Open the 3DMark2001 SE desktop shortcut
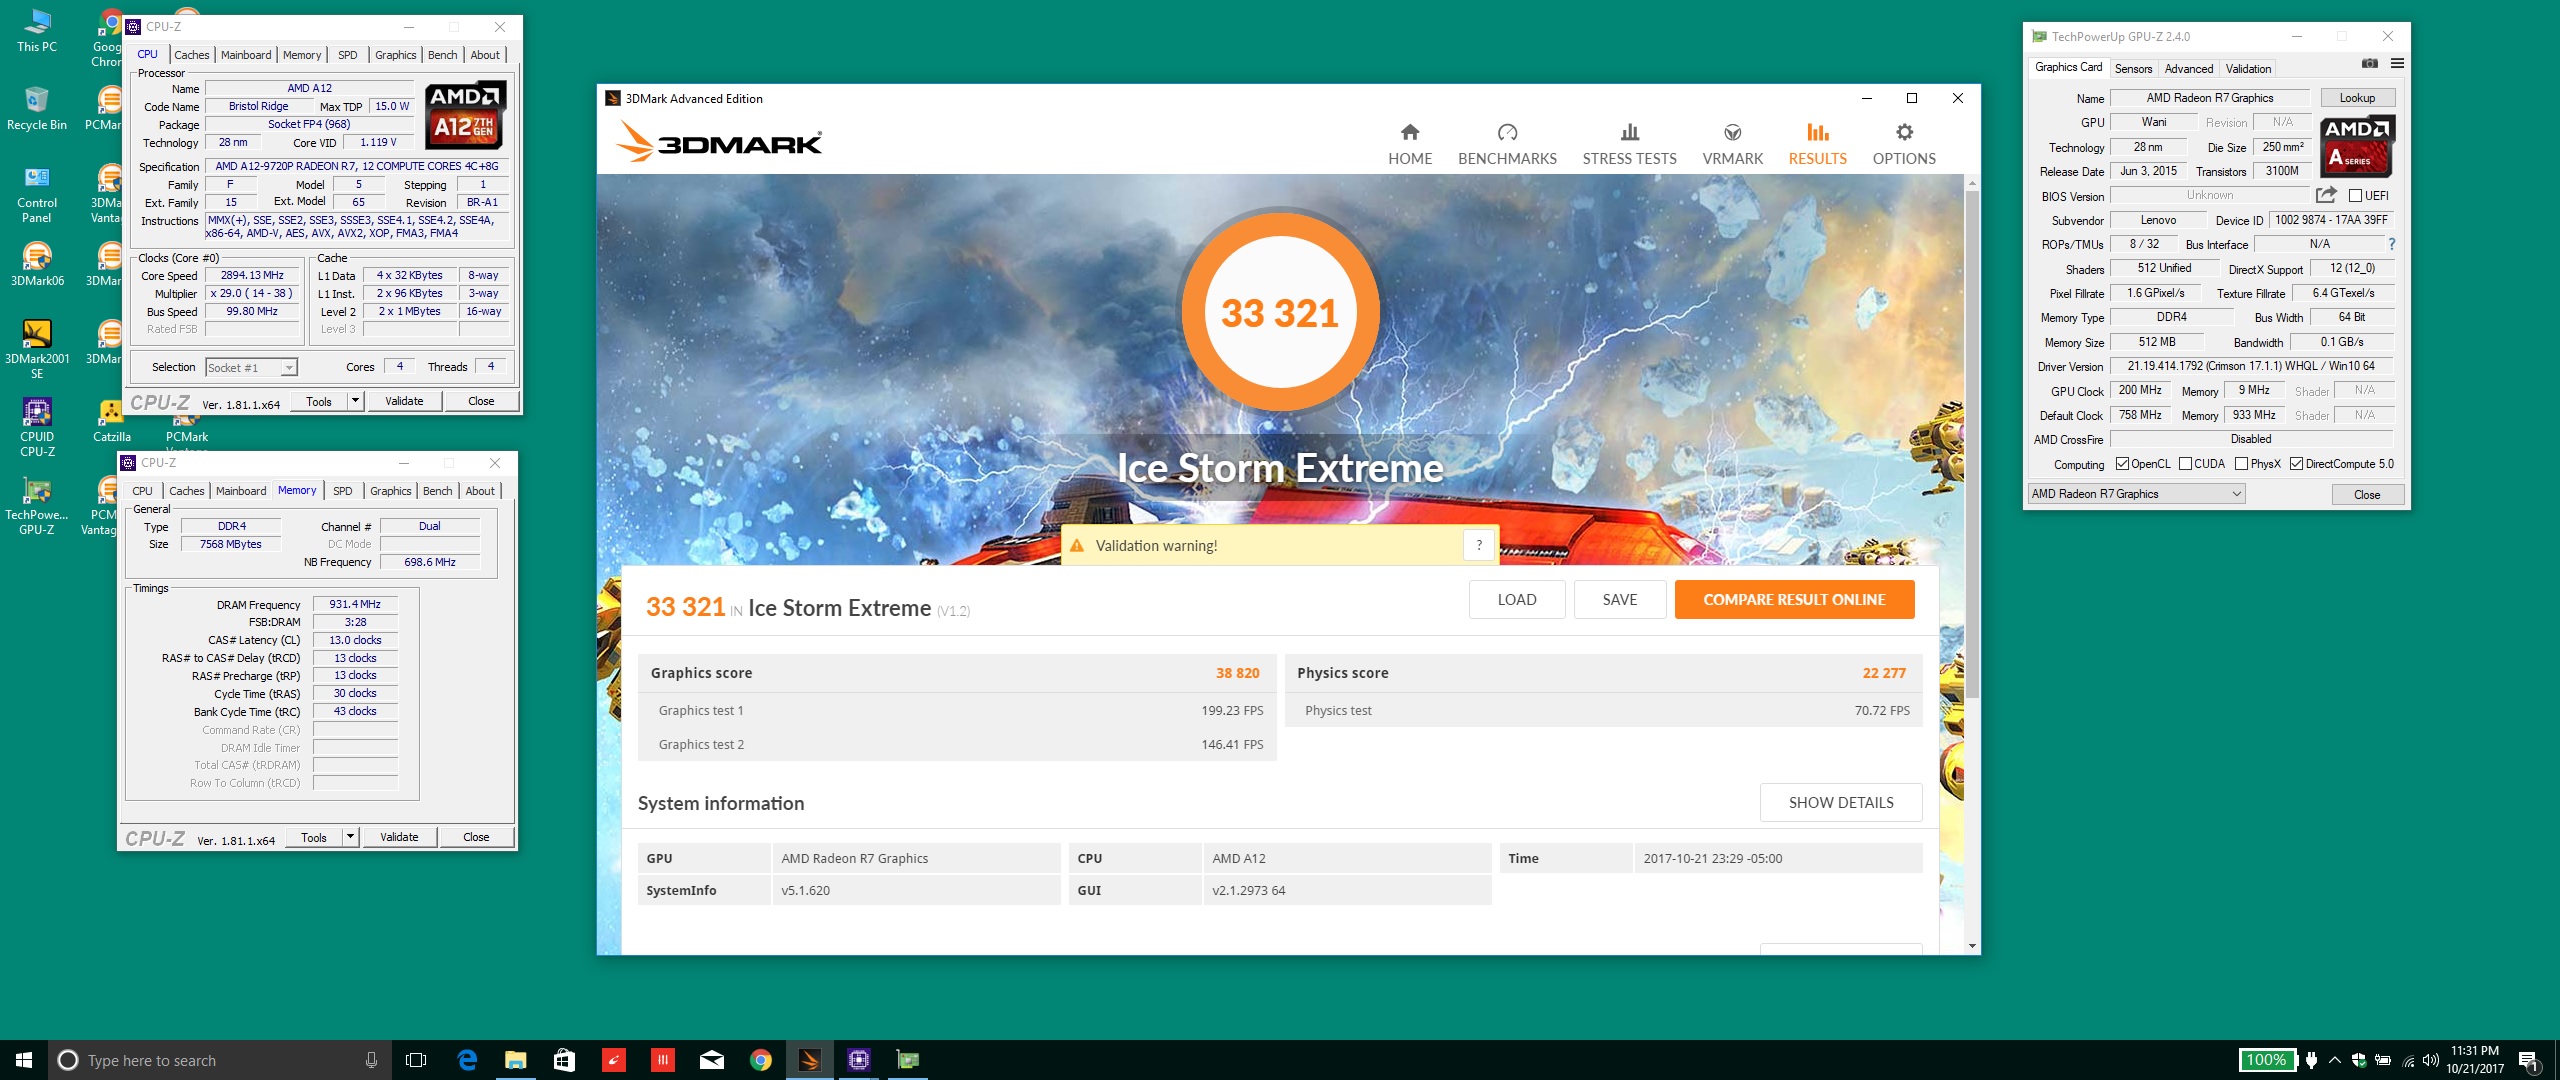The image size is (2560, 1080). tap(37, 350)
